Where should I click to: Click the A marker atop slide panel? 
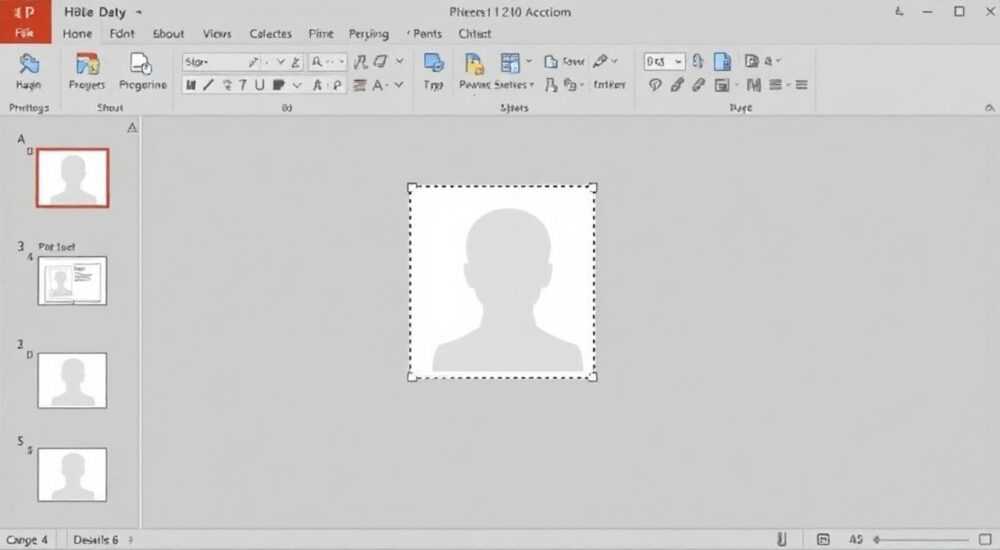(x=132, y=128)
